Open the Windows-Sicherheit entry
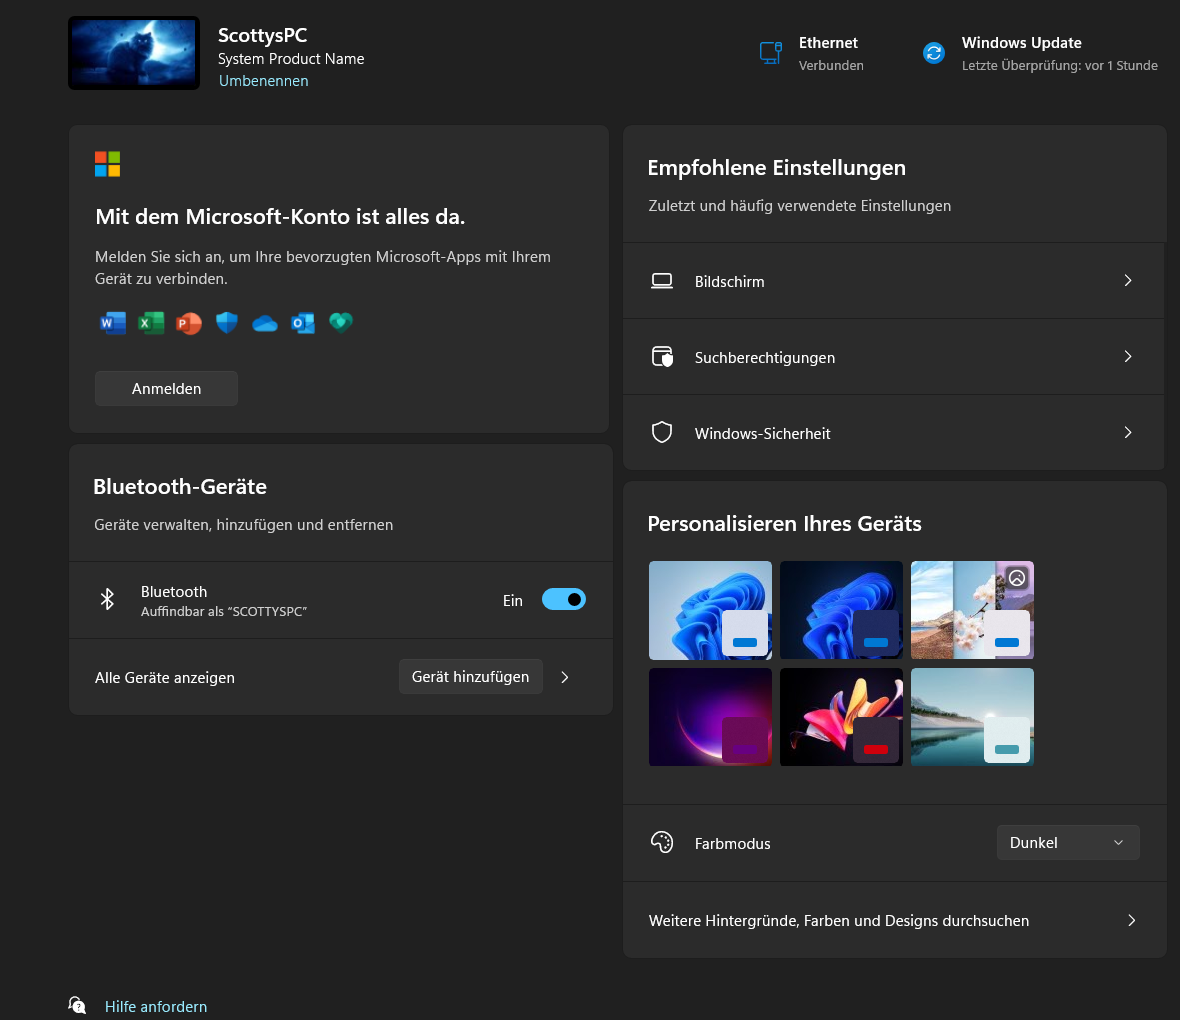Viewport: 1180px width, 1020px height. 893,432
